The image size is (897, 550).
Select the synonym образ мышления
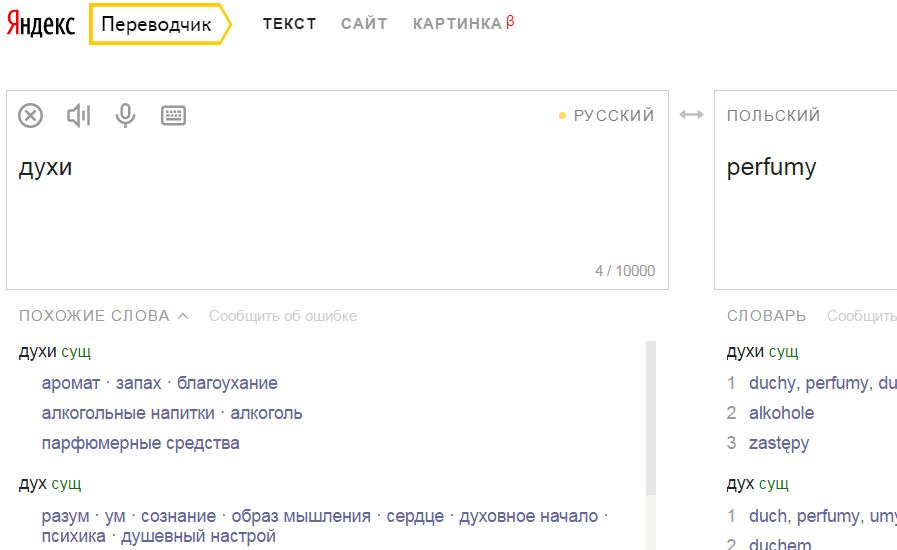(x=301, y=516)
